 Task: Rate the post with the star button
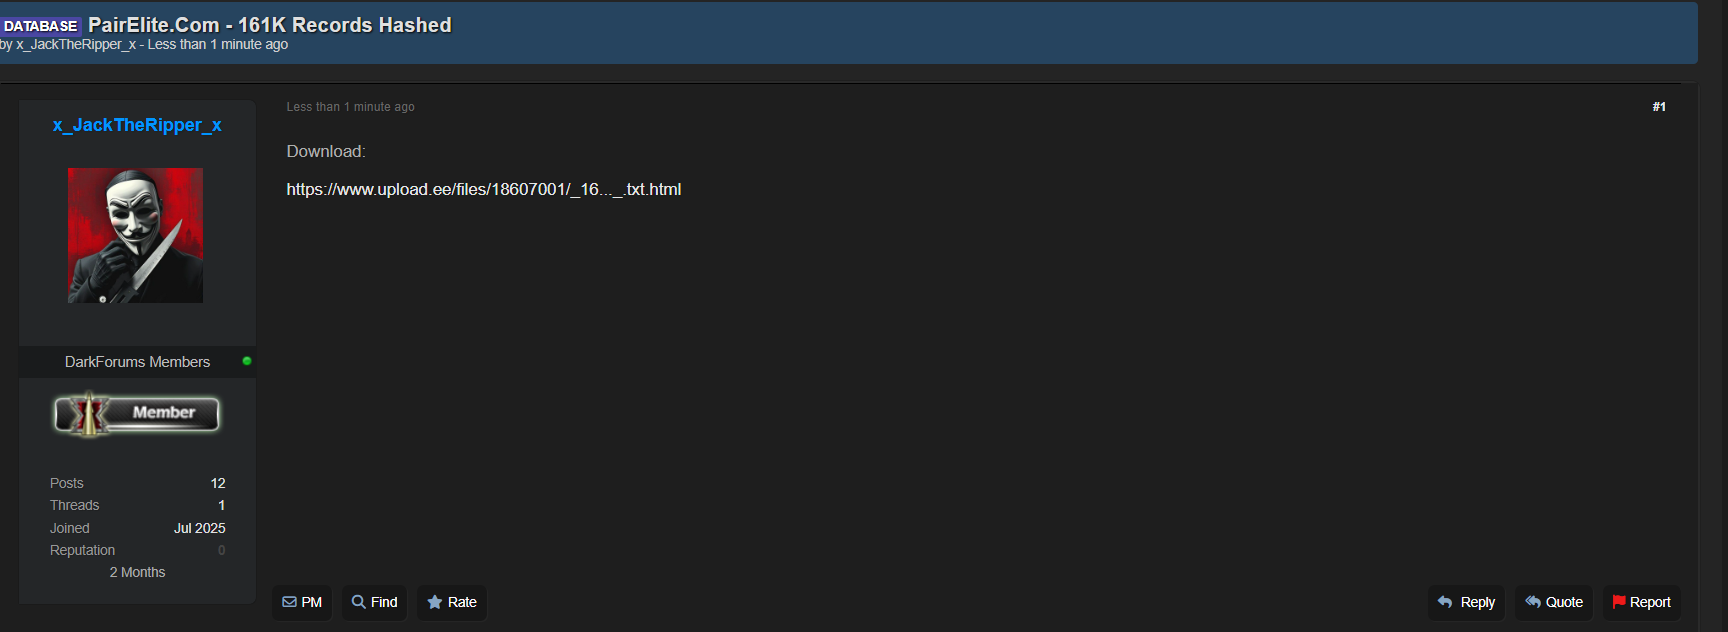pos(452,602)
